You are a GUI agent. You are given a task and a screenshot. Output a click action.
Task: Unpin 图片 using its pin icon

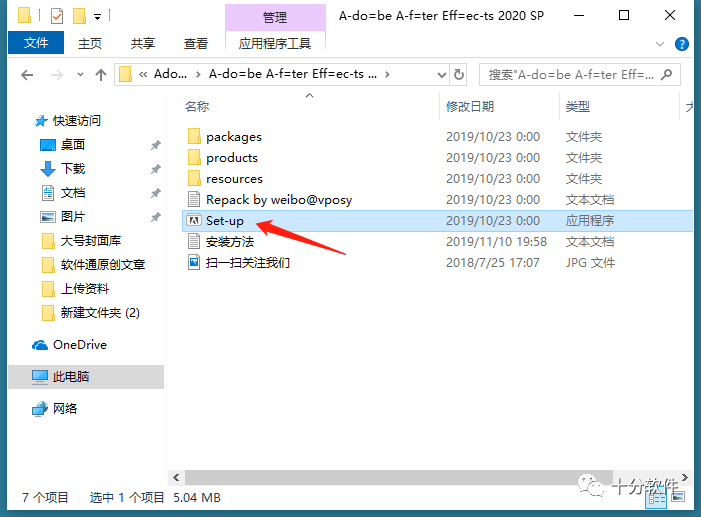tap(155, 217)
